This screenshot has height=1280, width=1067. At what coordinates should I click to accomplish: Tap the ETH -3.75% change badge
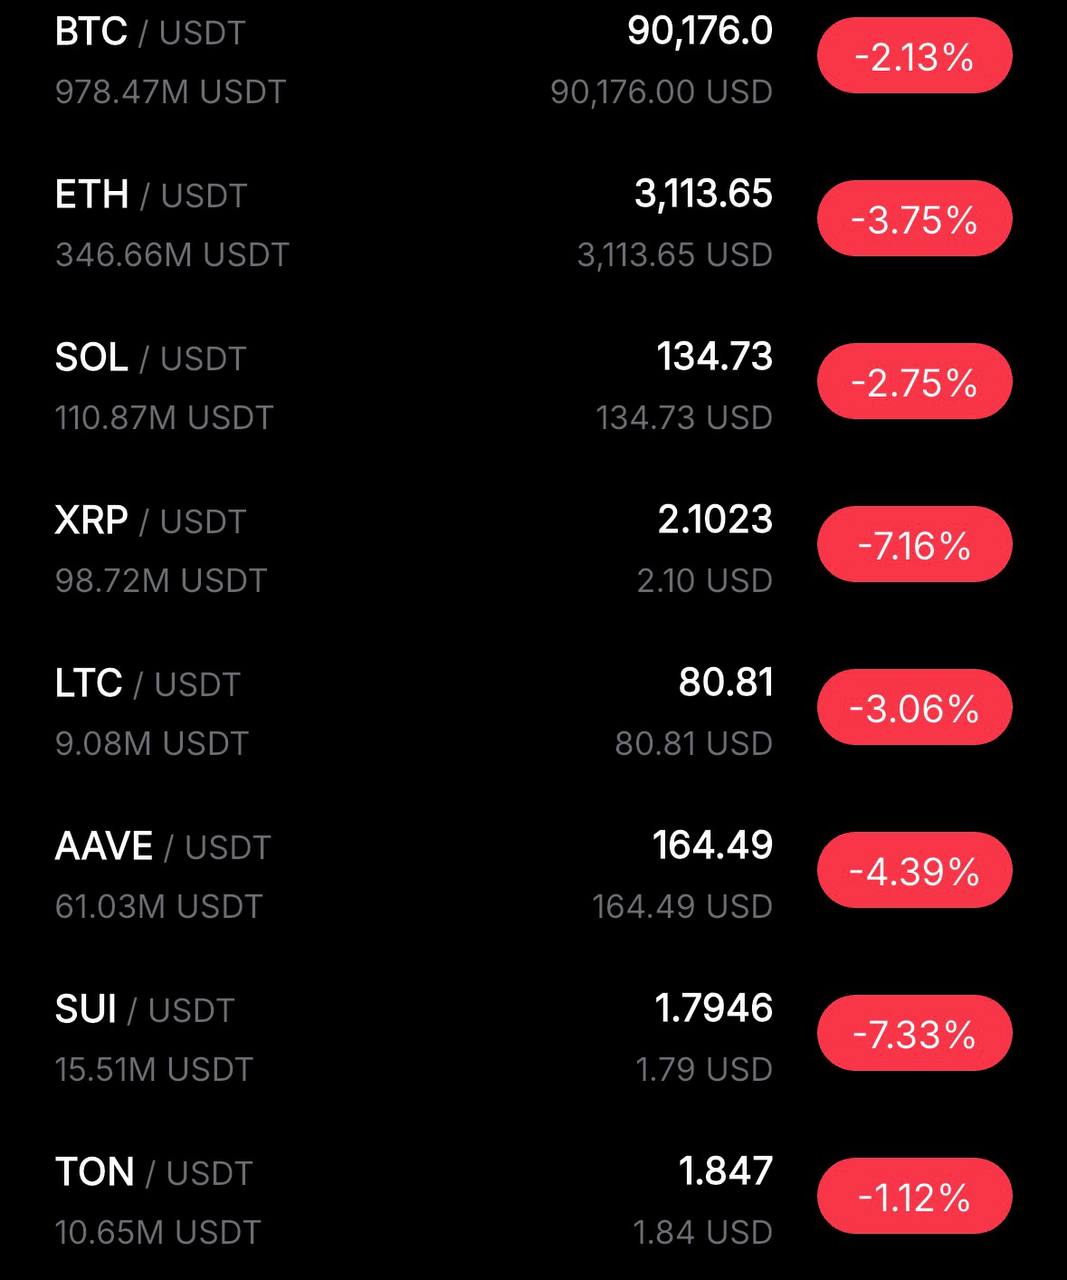pos(914,219)
